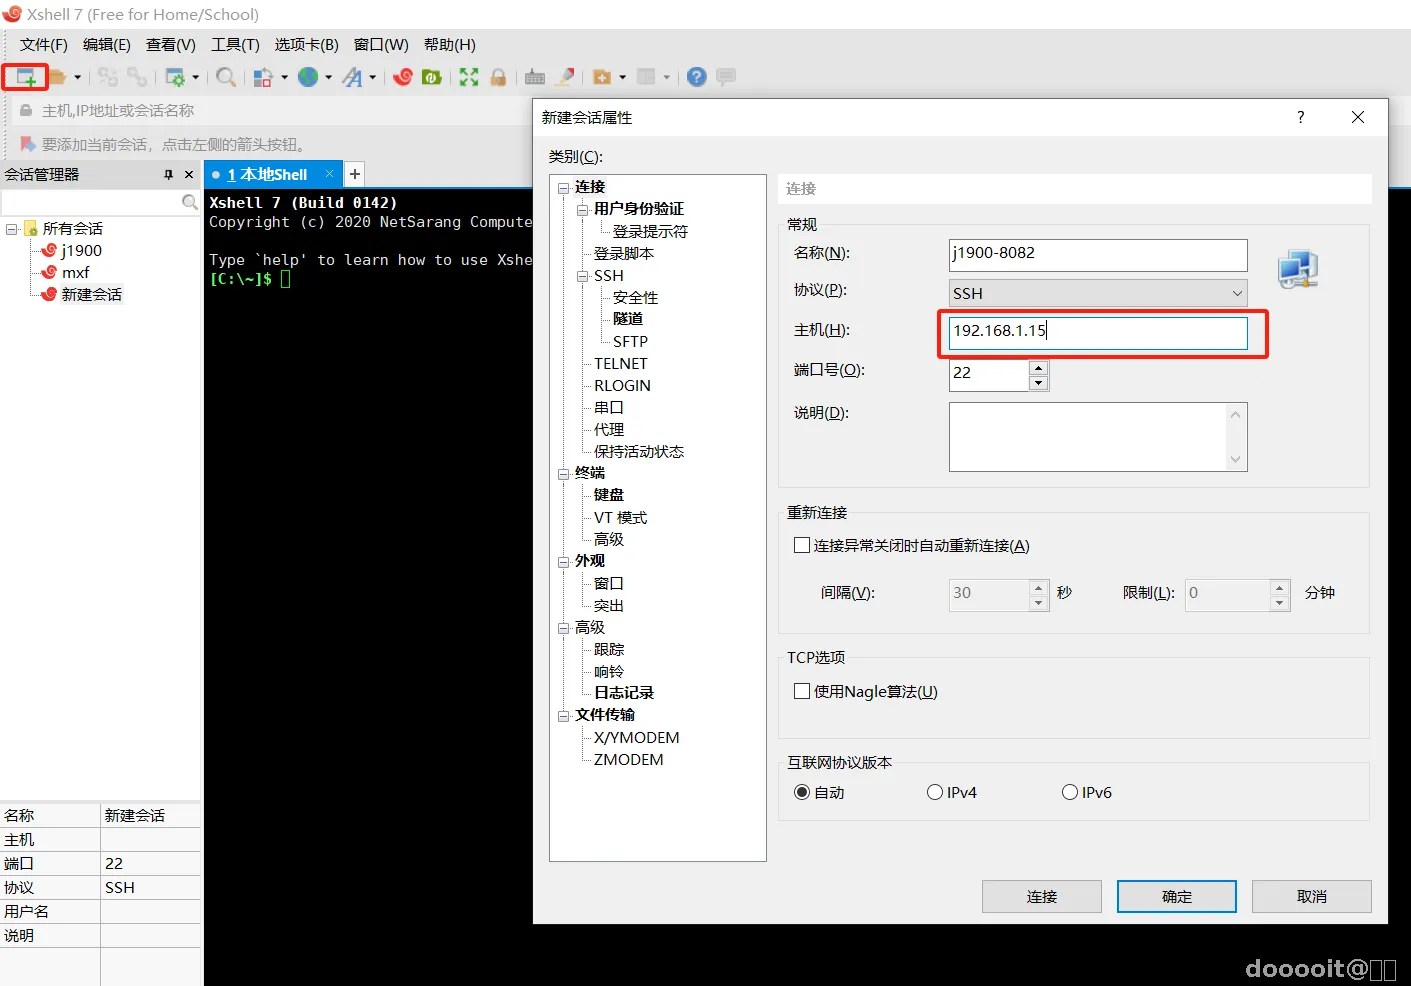Click the lock screen padlock icon

498,77
